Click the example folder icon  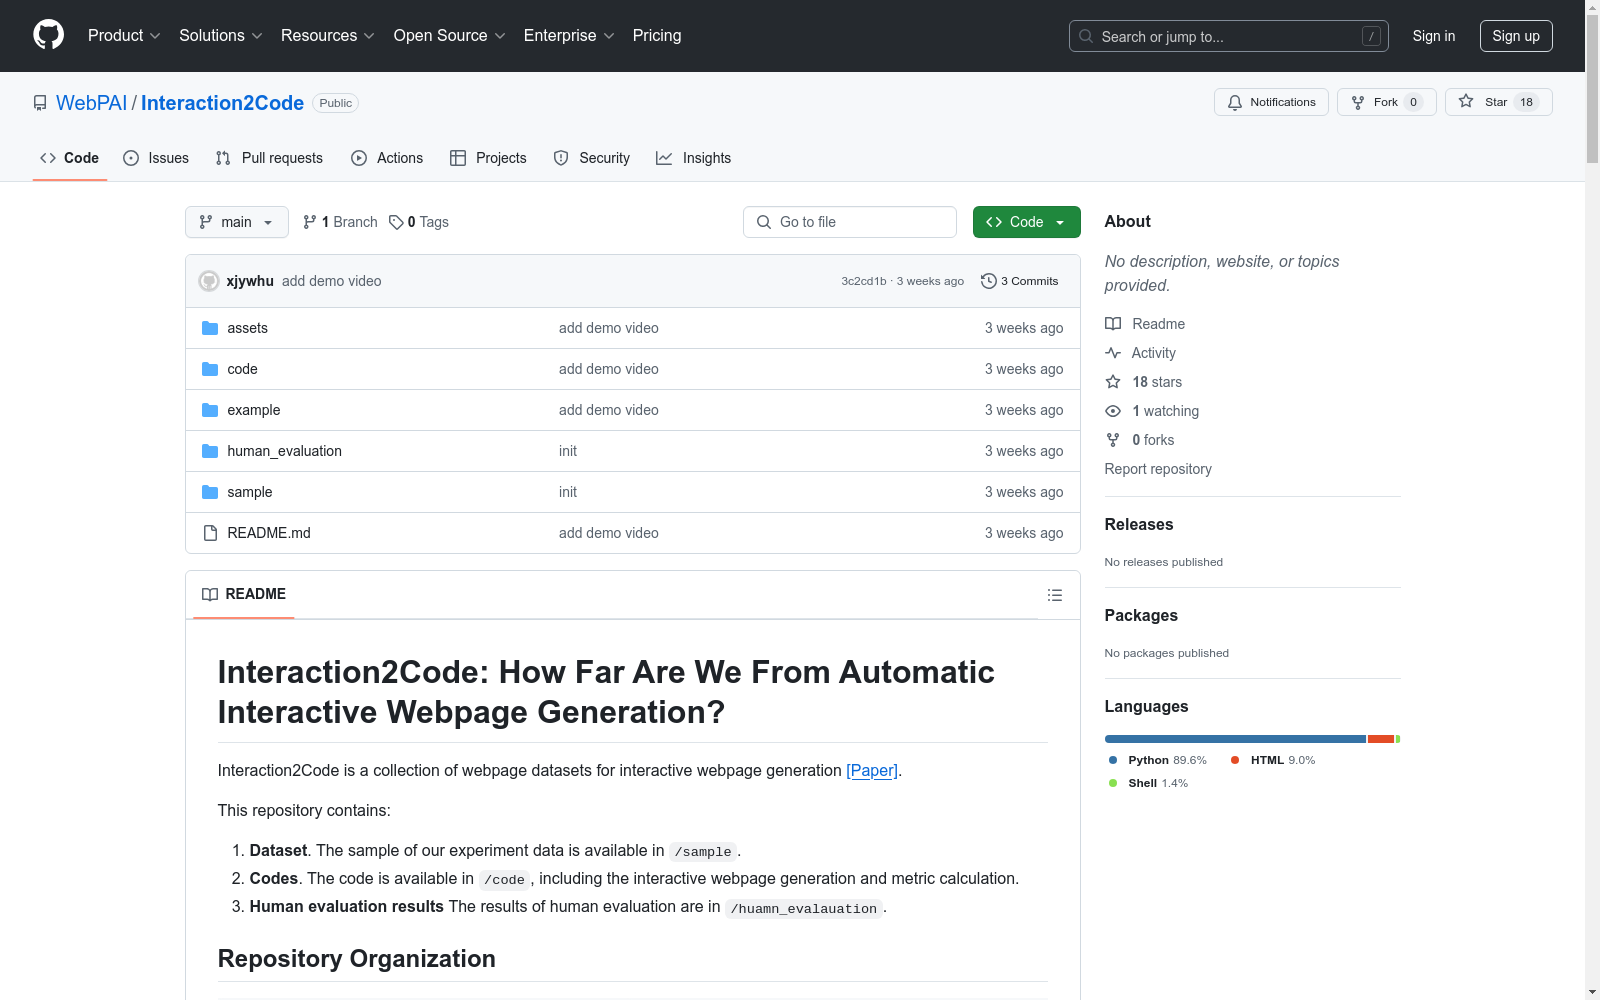pyautogui.click(x=210, y=410)
